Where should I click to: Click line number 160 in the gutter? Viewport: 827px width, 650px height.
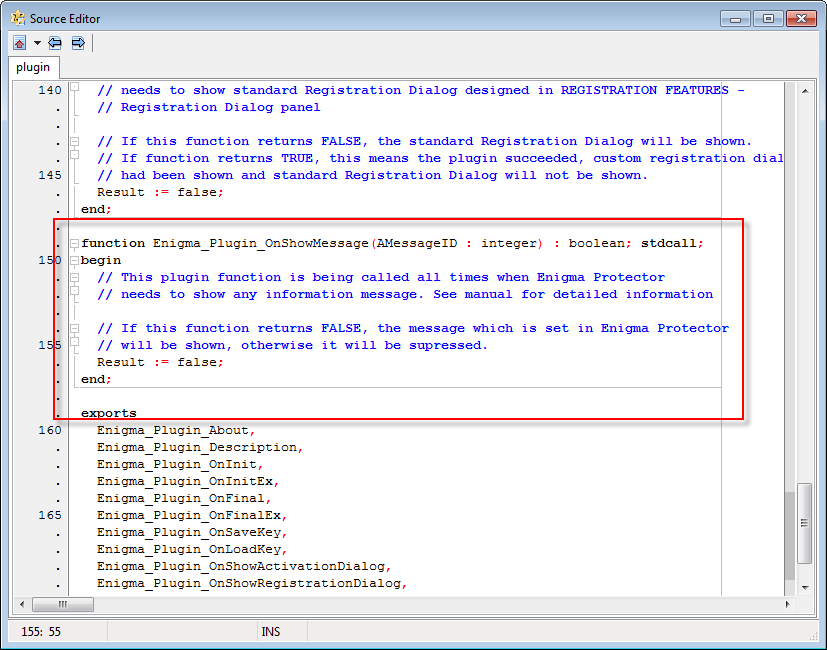pyautogui.click(x=50, y=430)
